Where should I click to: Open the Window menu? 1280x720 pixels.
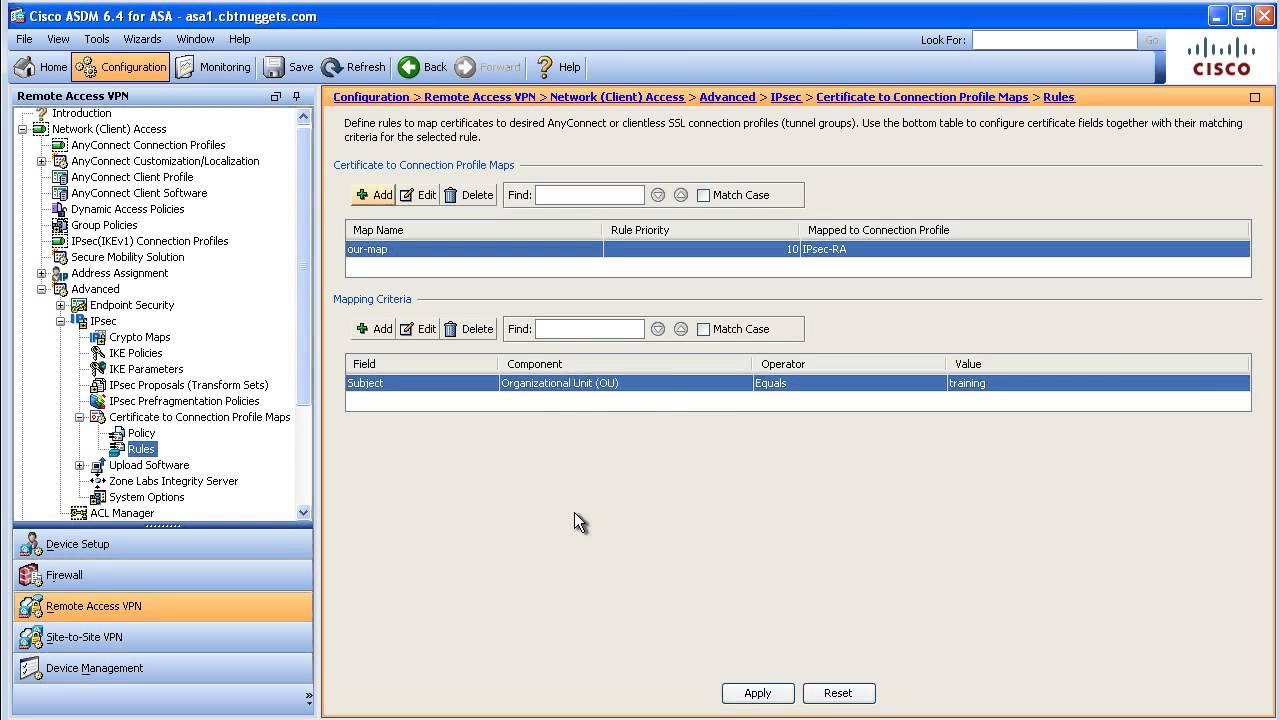[x=195, y=39]
